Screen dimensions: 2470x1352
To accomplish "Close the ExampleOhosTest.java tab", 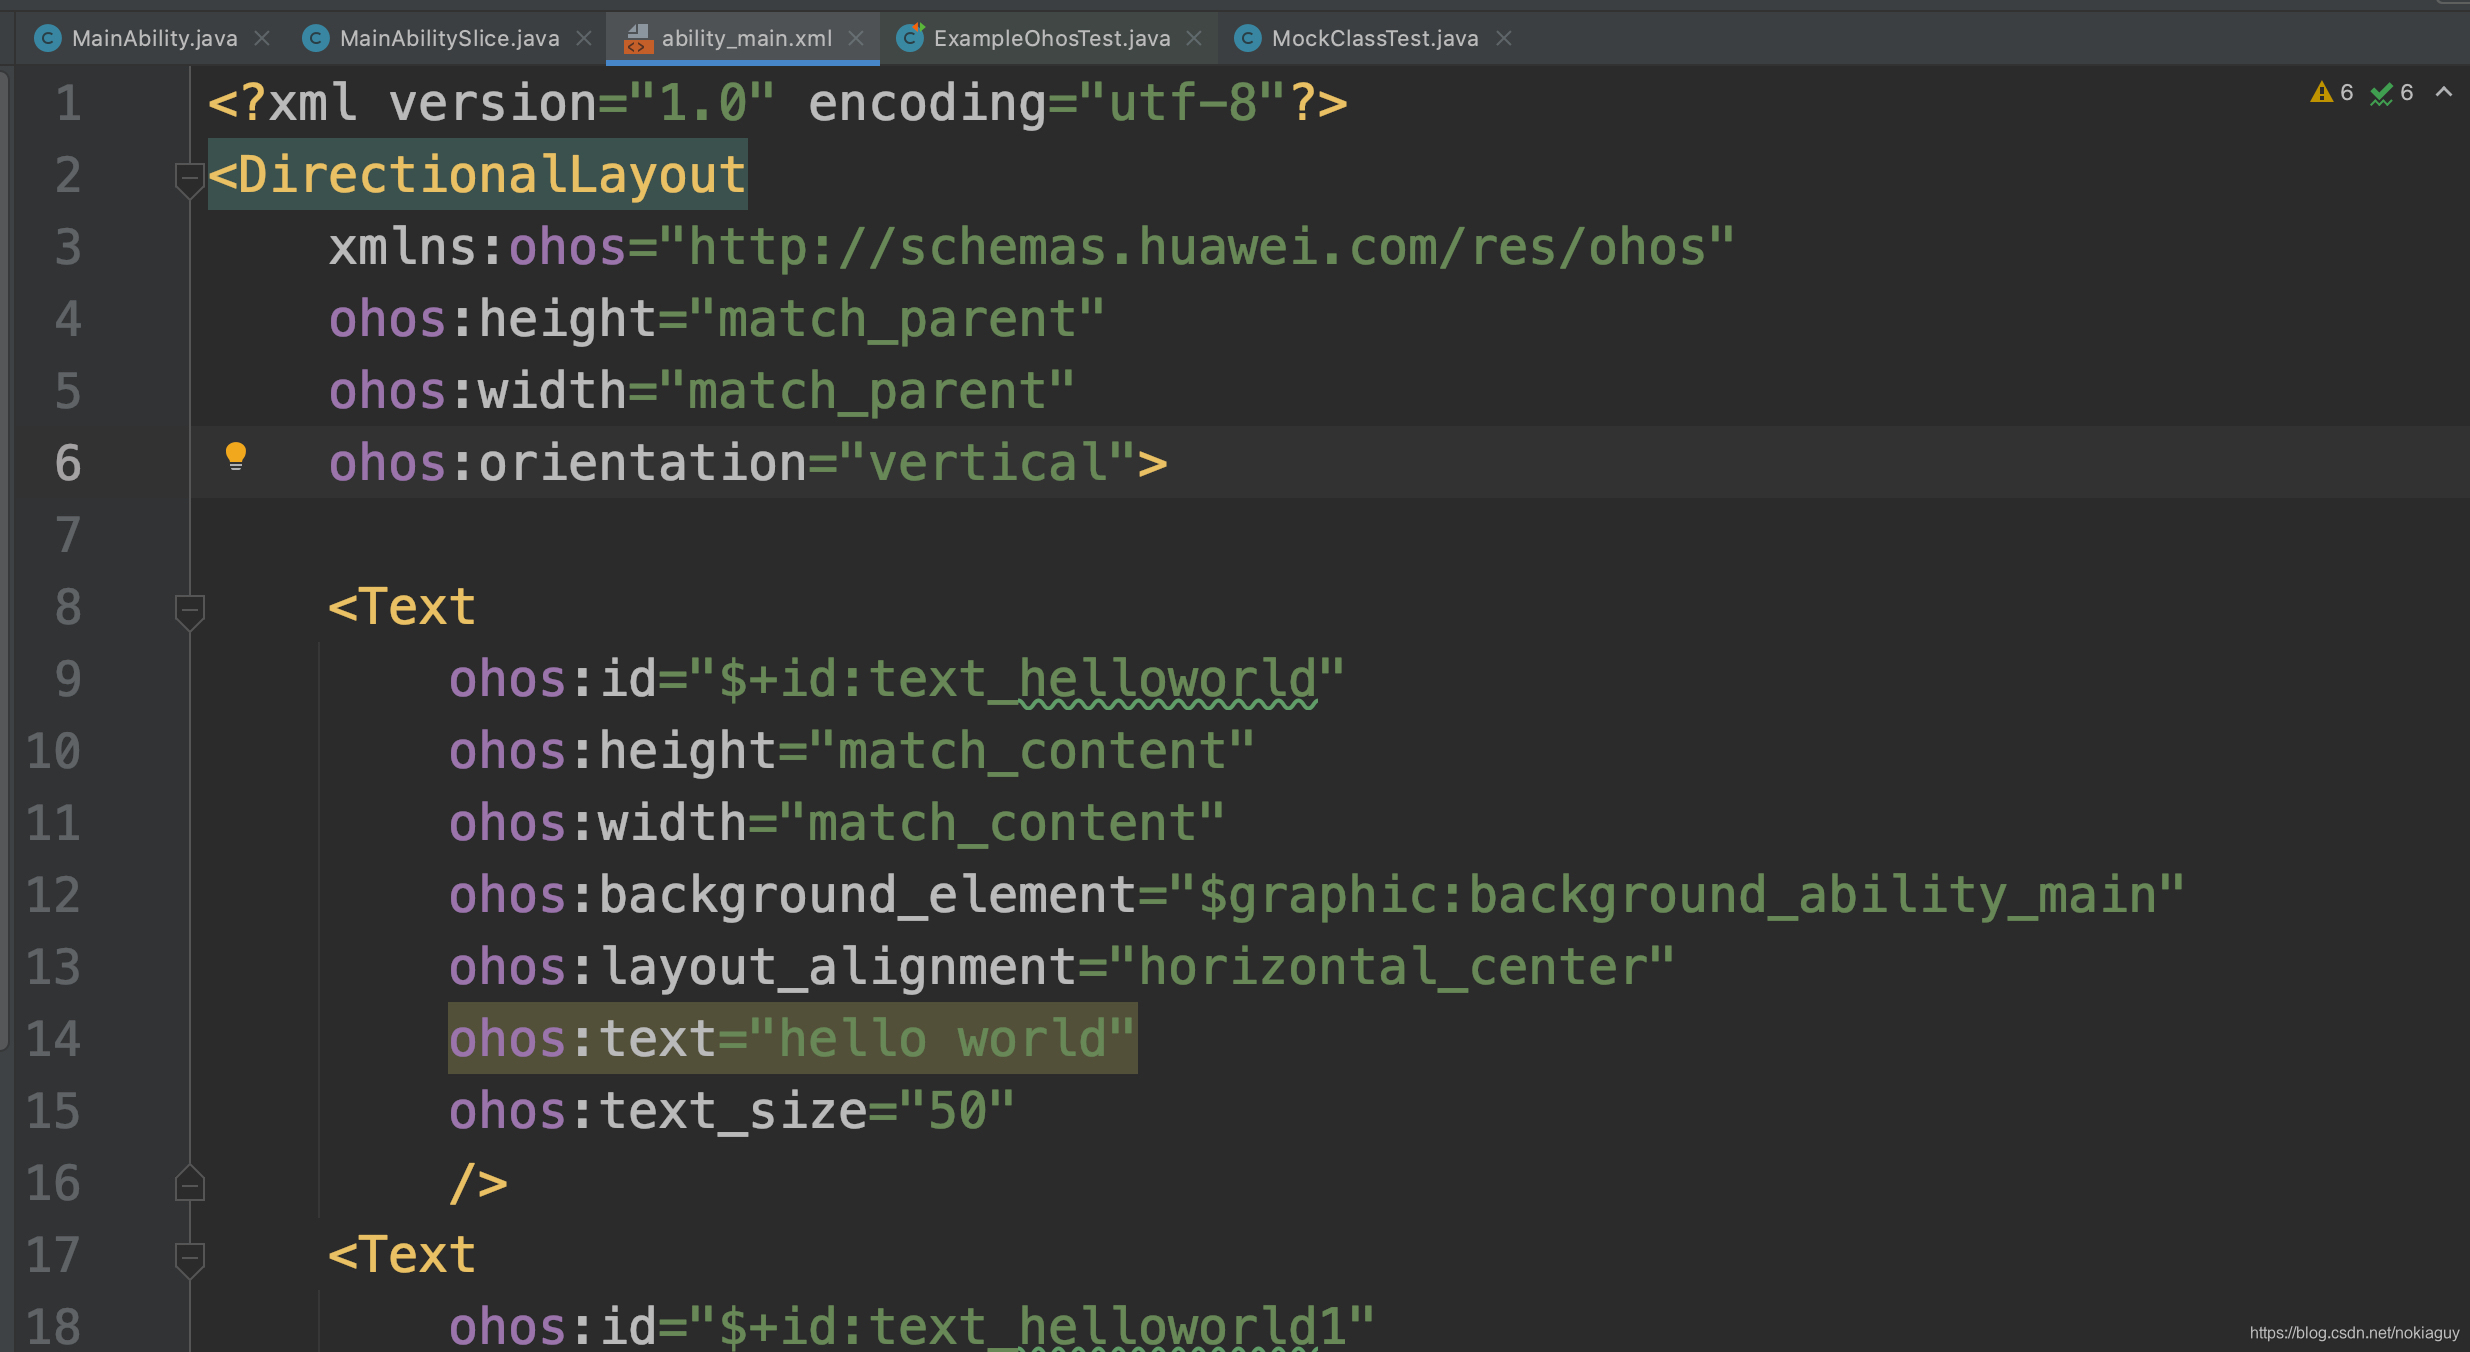I will pos(1194,38).
